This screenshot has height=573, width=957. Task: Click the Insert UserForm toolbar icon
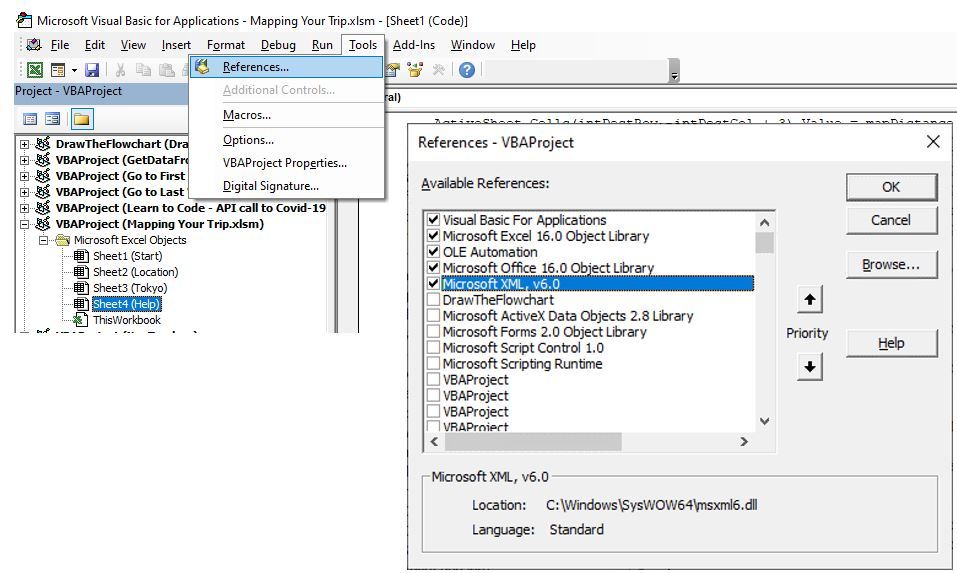58,70
